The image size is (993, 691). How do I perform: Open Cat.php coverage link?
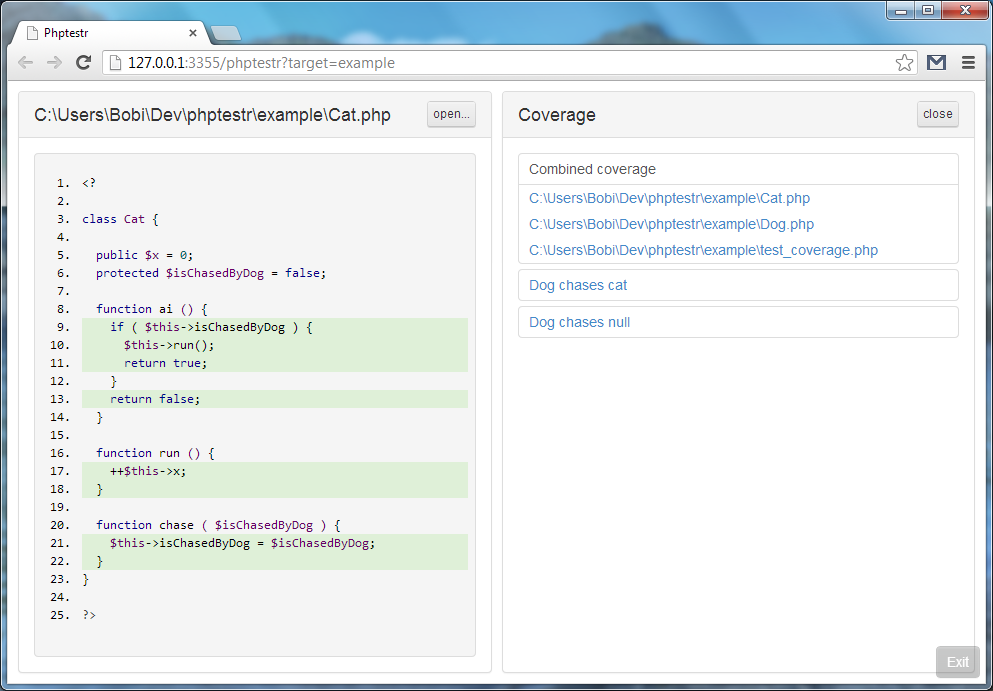[x=669, y=198]
